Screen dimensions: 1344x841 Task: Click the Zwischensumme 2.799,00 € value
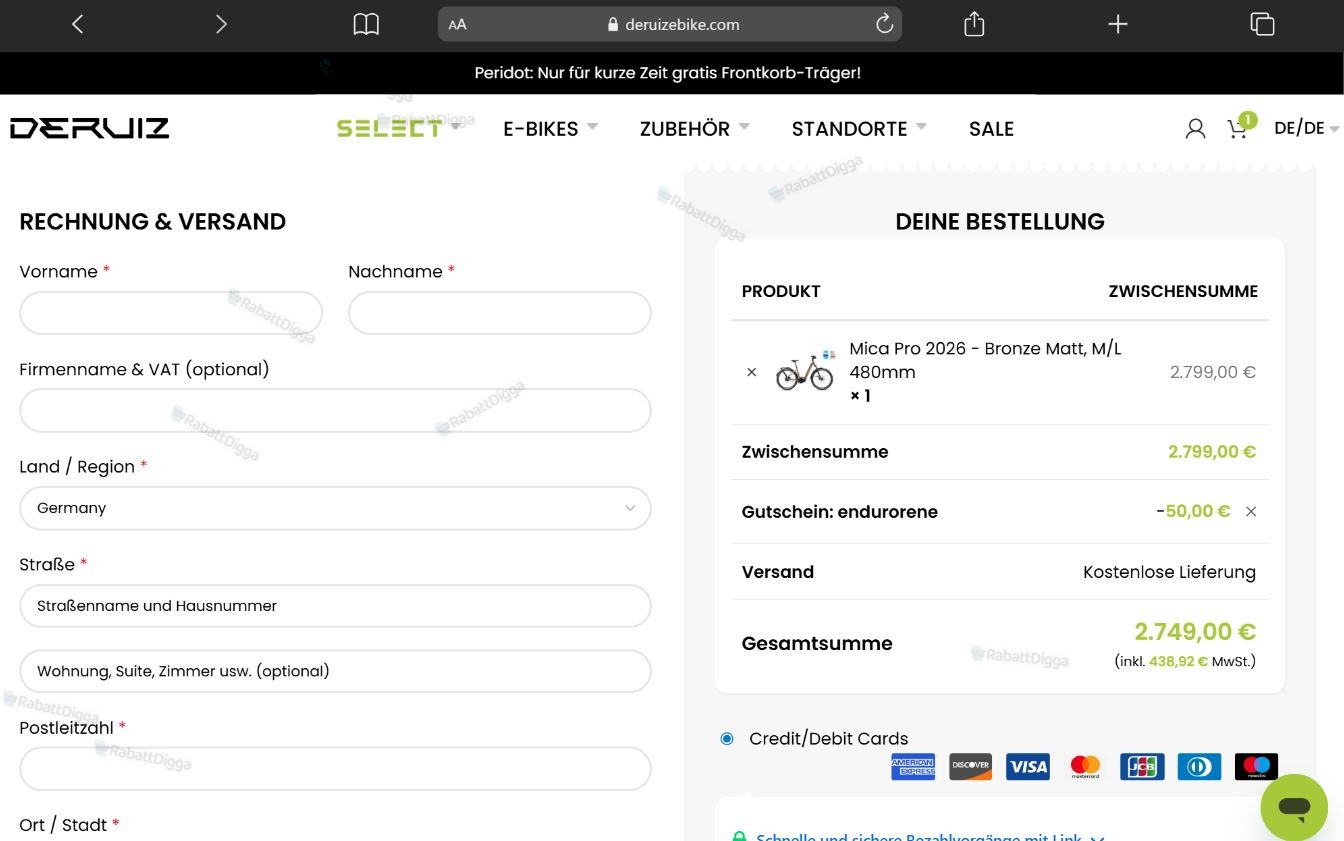1212,452
